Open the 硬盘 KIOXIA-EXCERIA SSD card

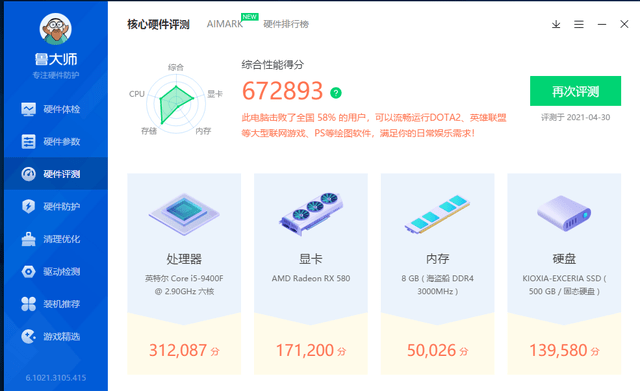[x=564, y=274]
